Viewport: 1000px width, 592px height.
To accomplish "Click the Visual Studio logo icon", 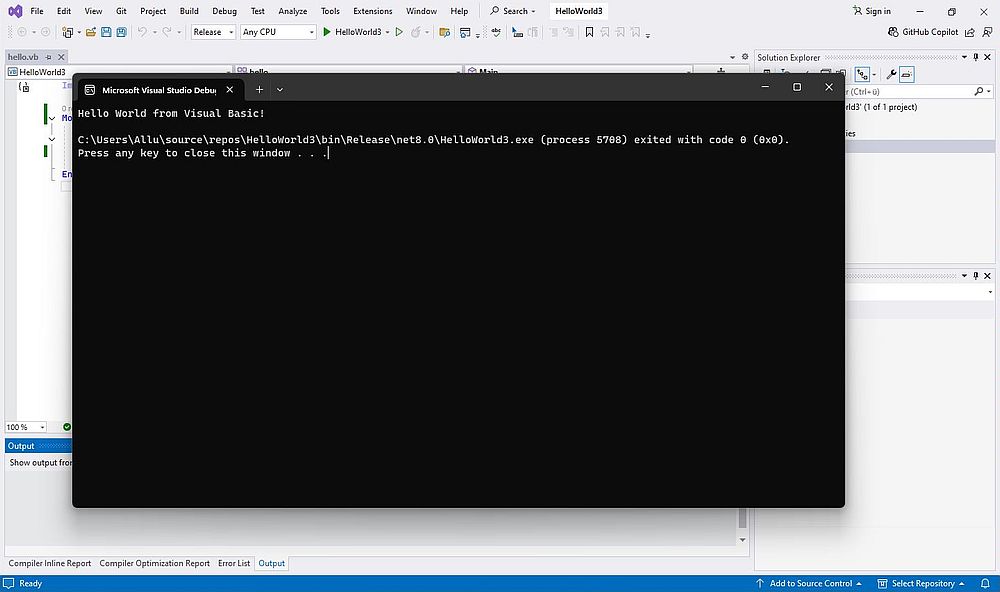I will 15,11.
